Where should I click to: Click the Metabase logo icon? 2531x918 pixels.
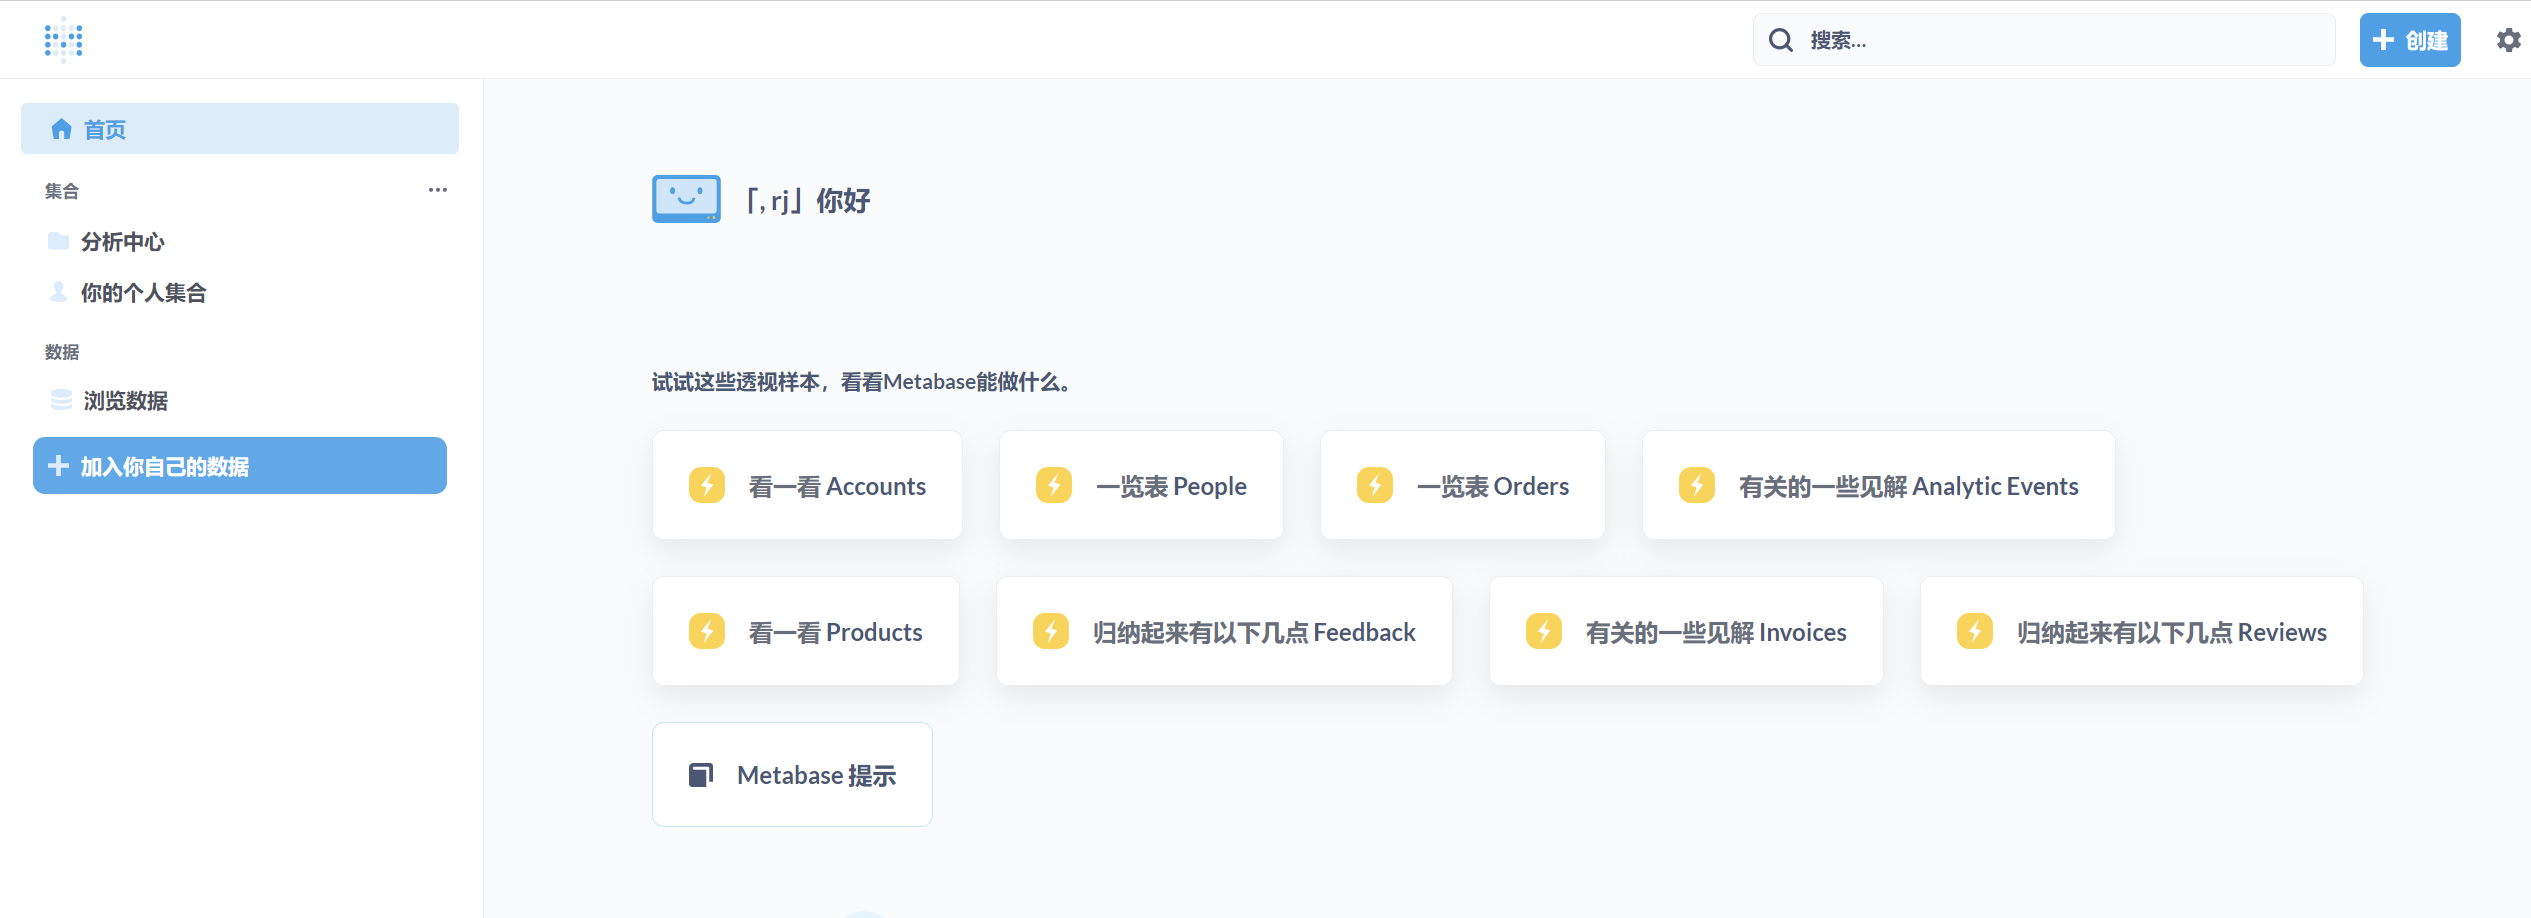pyautogui.click(x=63, y=40)
